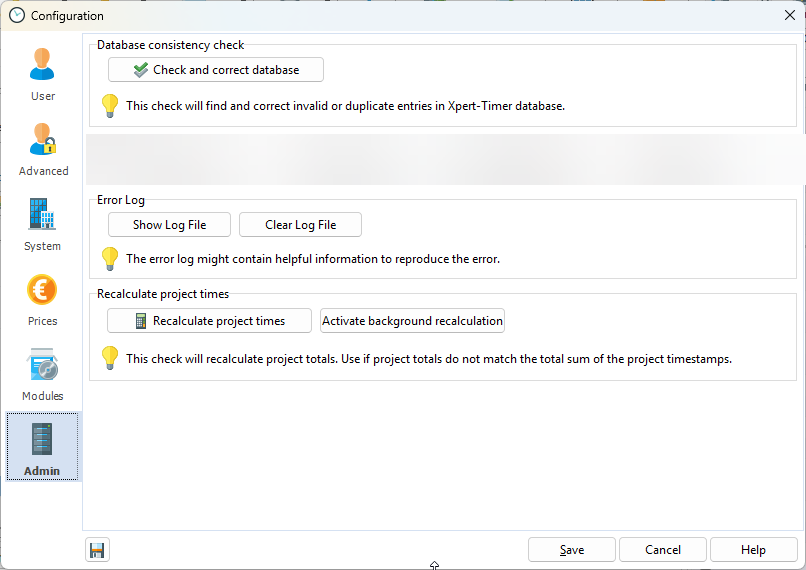Image resolution: width=806 pixels, height=570 pixels.
Task: Cancel the Configuration dialog
Action: pos(663,550)
